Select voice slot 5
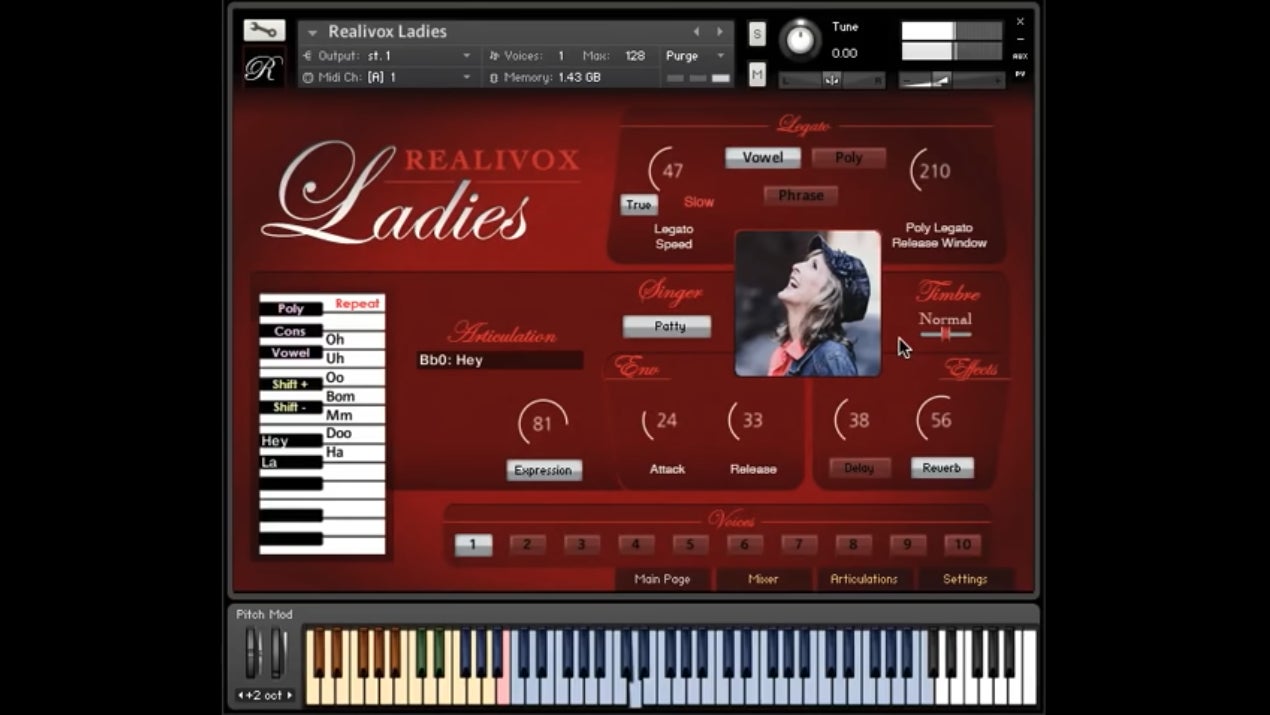 [690, 545]
